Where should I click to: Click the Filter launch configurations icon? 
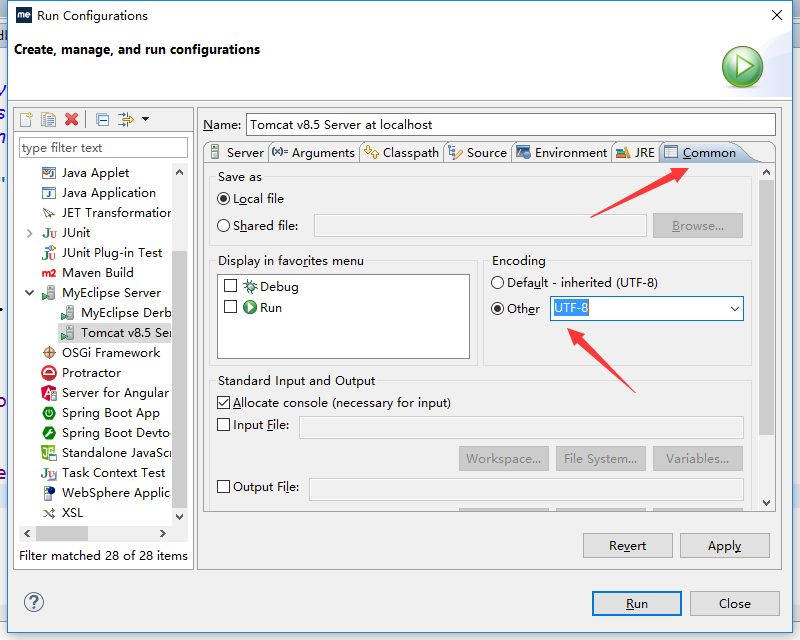tap(126, 119)
